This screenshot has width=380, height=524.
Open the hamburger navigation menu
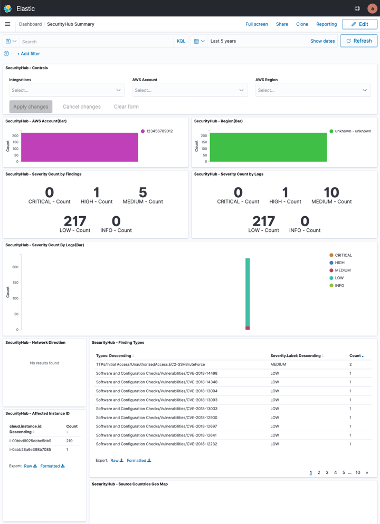click(8, 24)
